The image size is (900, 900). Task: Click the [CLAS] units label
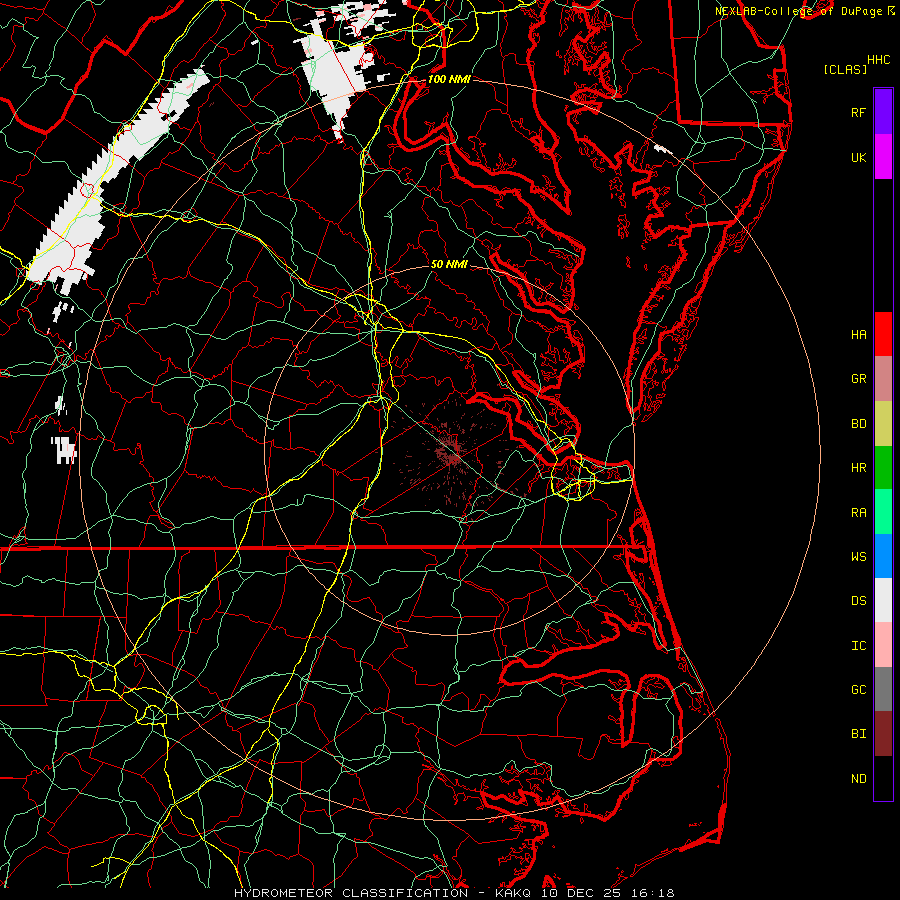[x=845, y=69]
